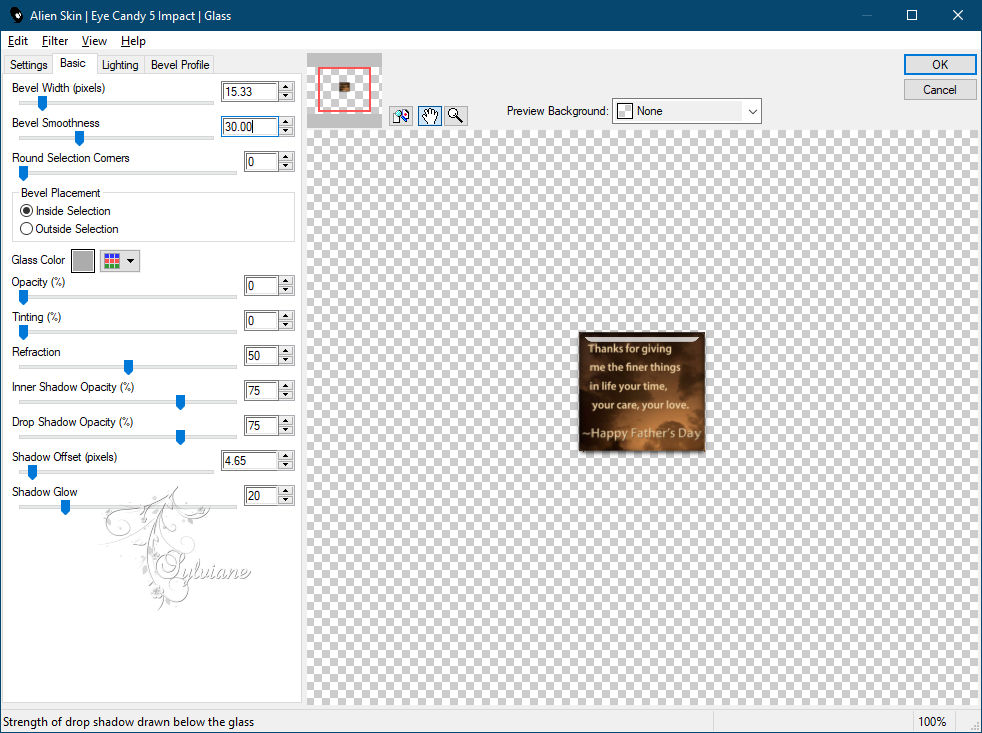This screenshot has height=733, width=982.
Task: Adjust Inner Shadow Opacity spinner arrows
Action: (x=286, y=391)
